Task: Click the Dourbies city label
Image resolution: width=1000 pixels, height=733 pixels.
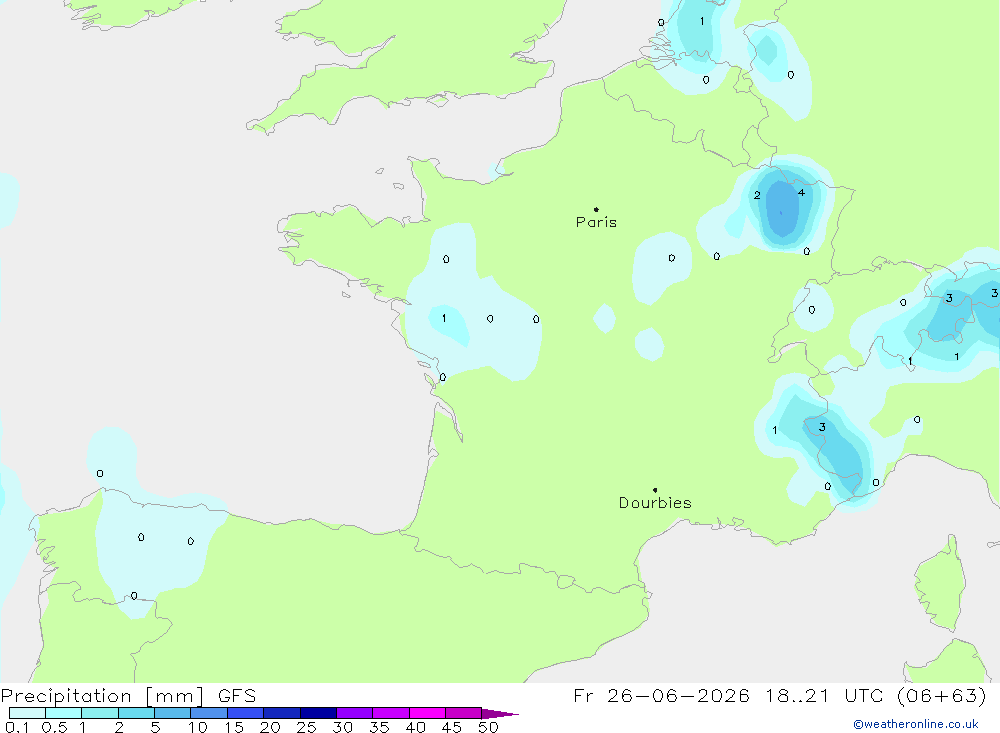Action: 655,503
